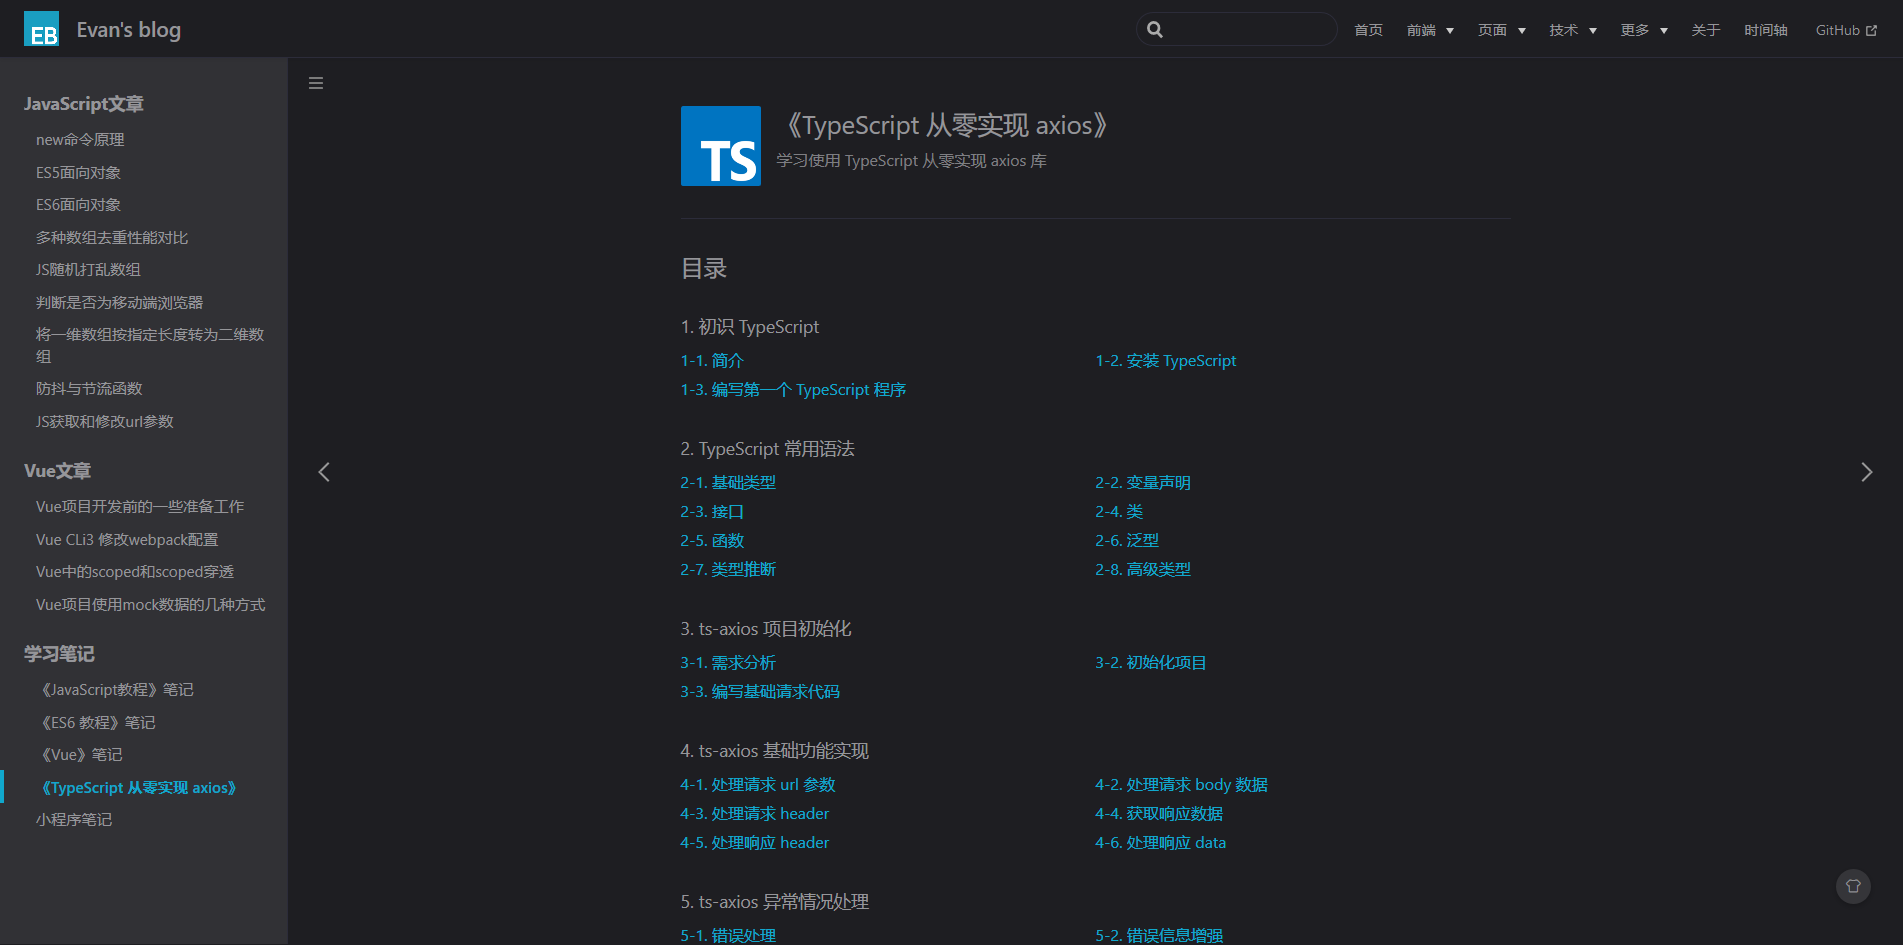Screen dimensions: 1903x945
Task: Open sidebar article Vue CLi3 修改webpack配置
Action: coord(127,540)
